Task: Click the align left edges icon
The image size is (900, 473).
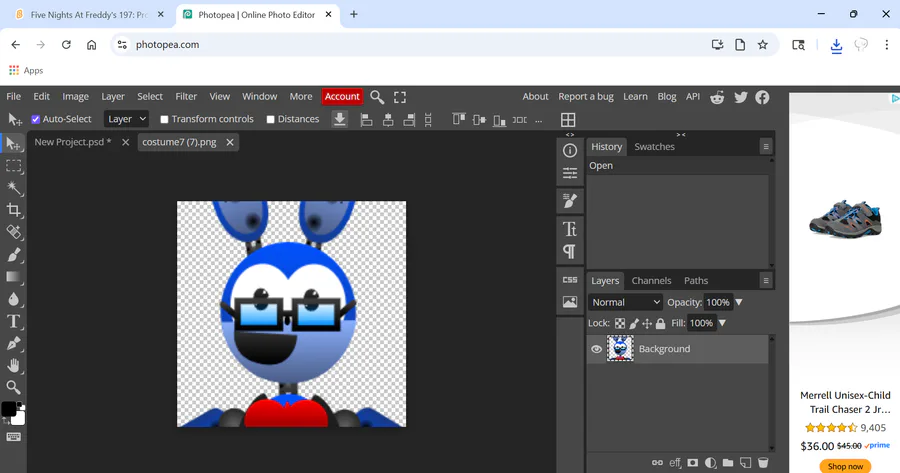Action: click(366, 120)
